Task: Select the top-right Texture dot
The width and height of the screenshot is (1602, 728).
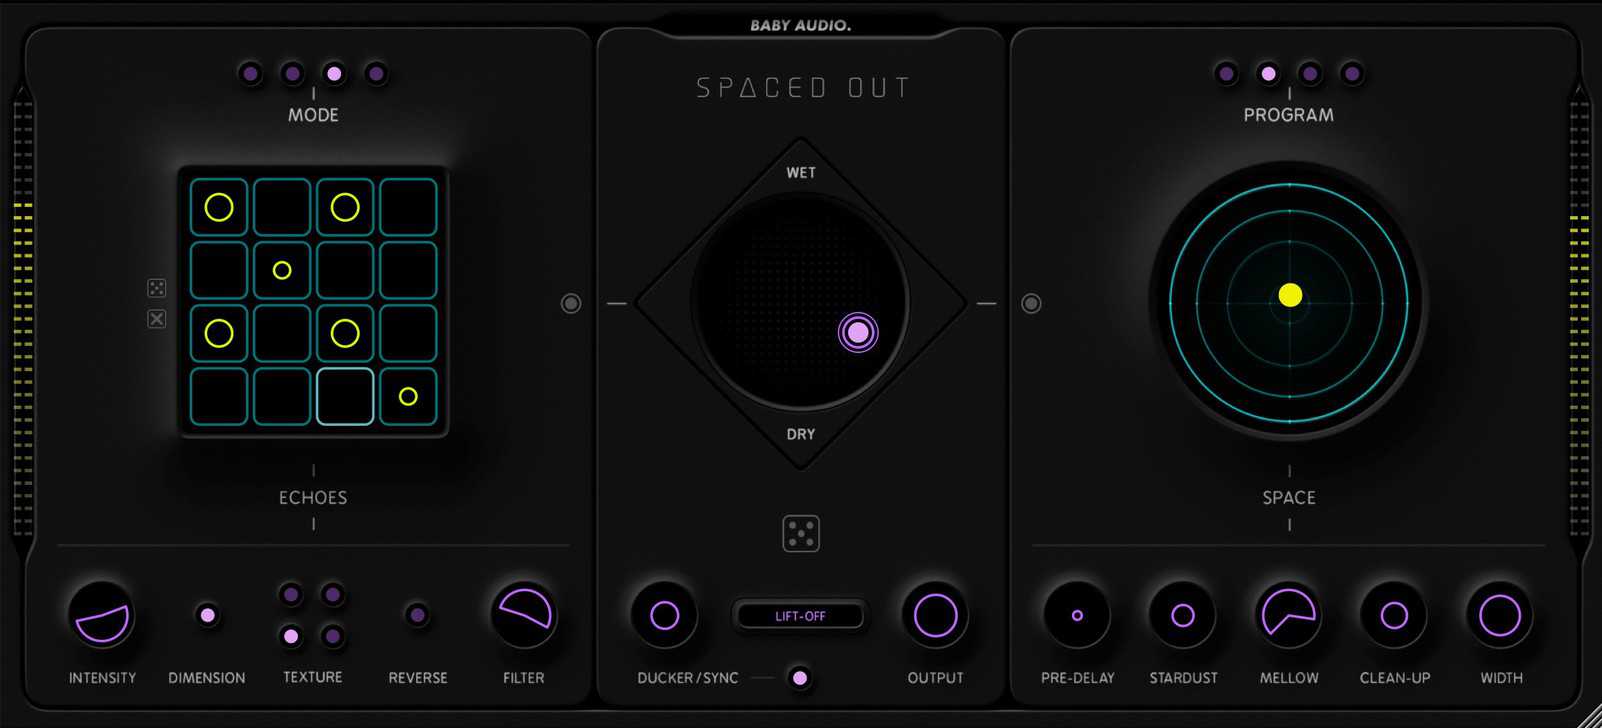Action: point(333,595)
